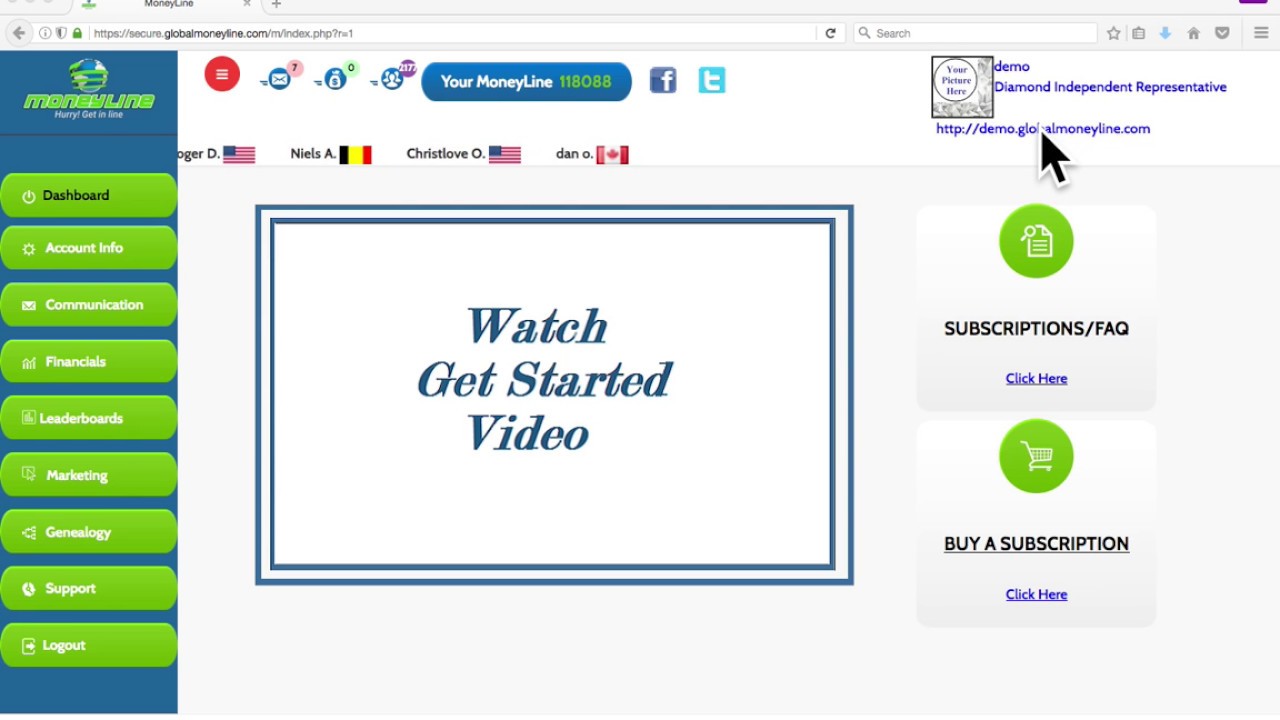
Task: Open the demo.globalmoneyline.com link
Action: (1043, 128)
